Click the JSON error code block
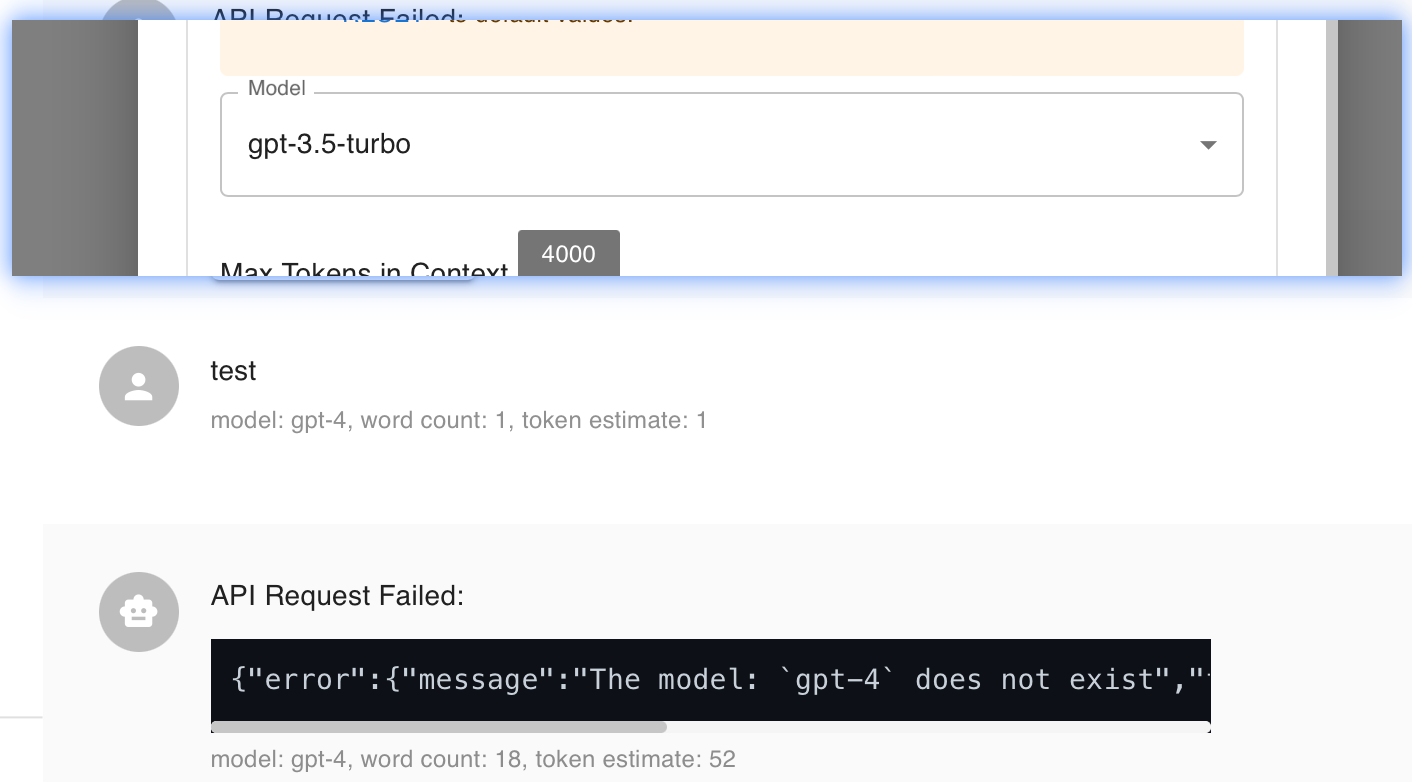The width and height of the screenshot is (1412, 782). pos(711,680)
